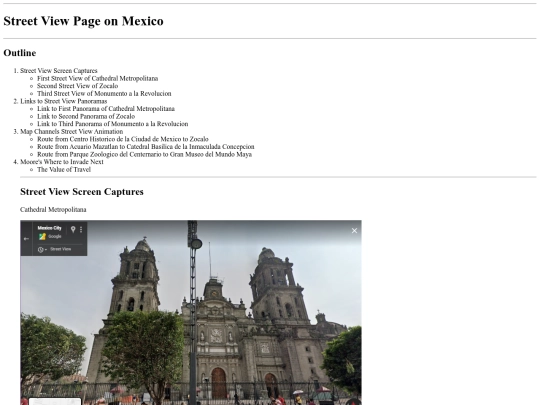Open the clock time-travel dropdown
The image size is (540, 405).
(42, 249)
